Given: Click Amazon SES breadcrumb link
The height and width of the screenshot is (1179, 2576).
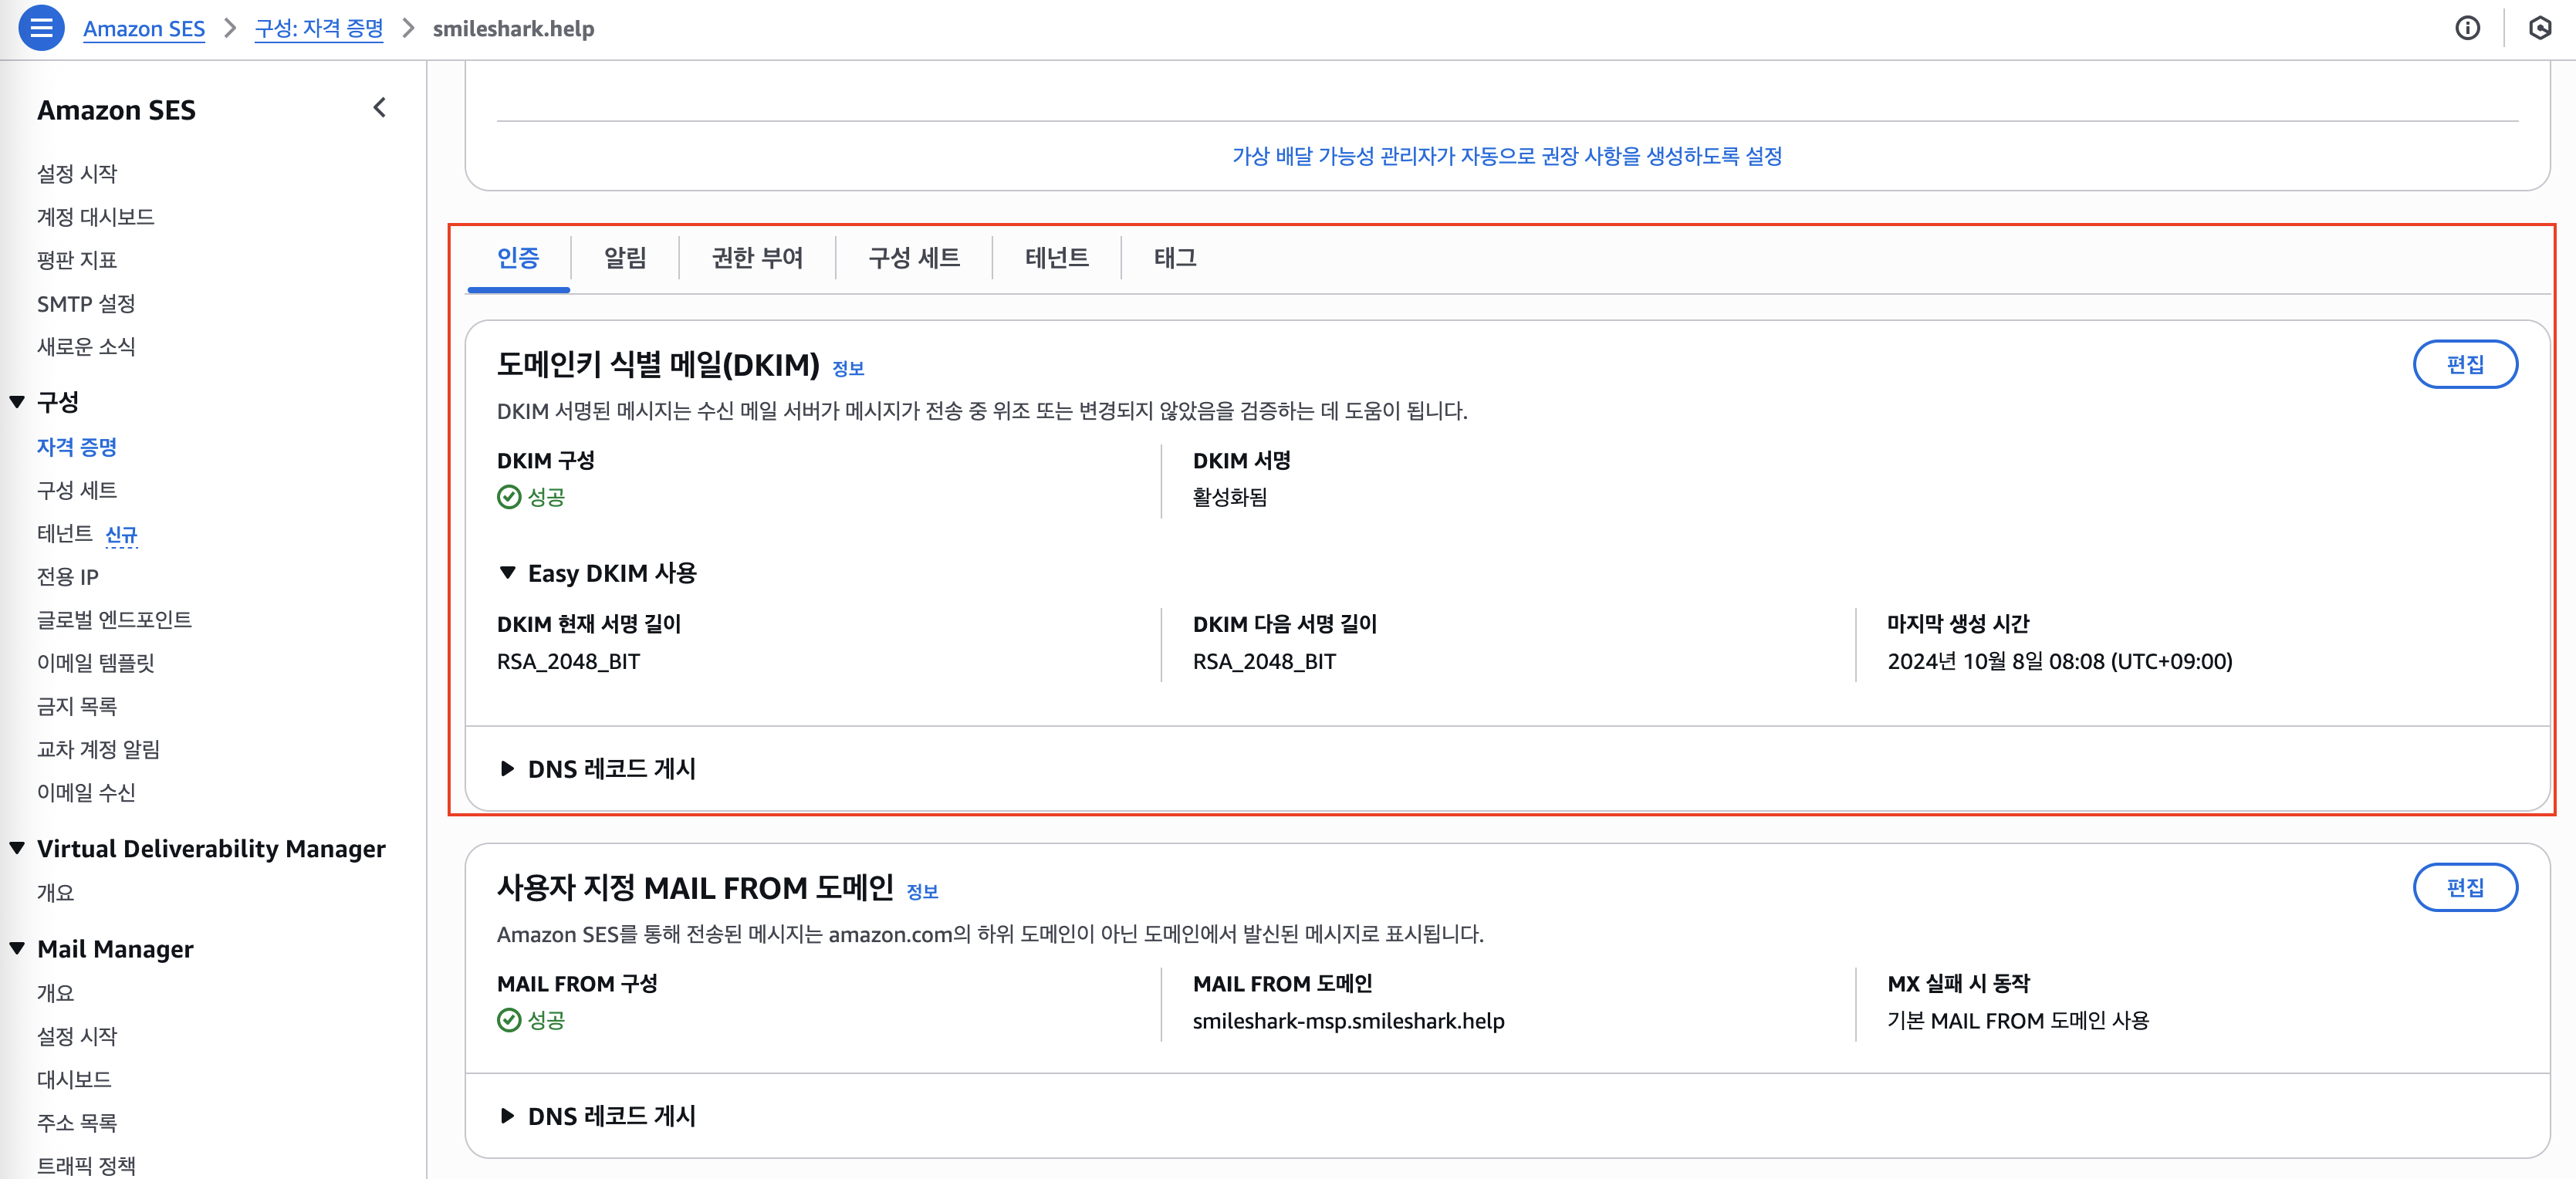Looking at the screenshot, I should [144, 29].
